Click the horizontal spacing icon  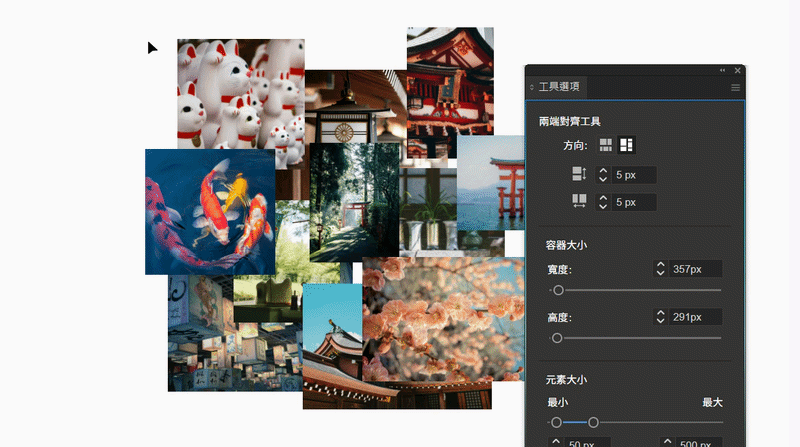tap(579, 201)
